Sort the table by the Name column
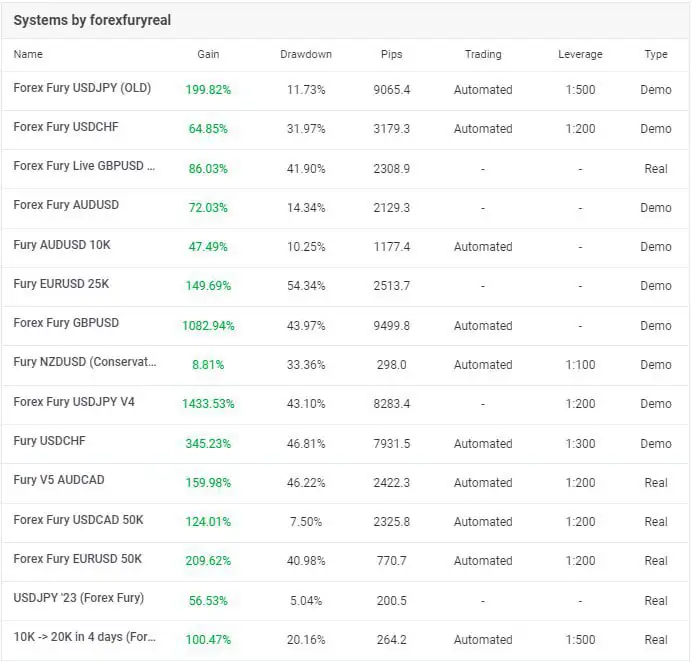 point(28,54)
